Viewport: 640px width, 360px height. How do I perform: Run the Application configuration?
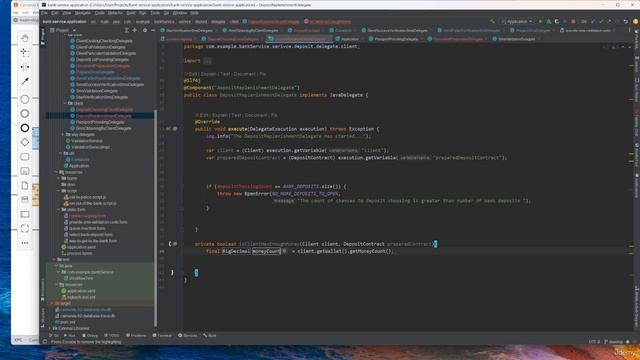540,21
